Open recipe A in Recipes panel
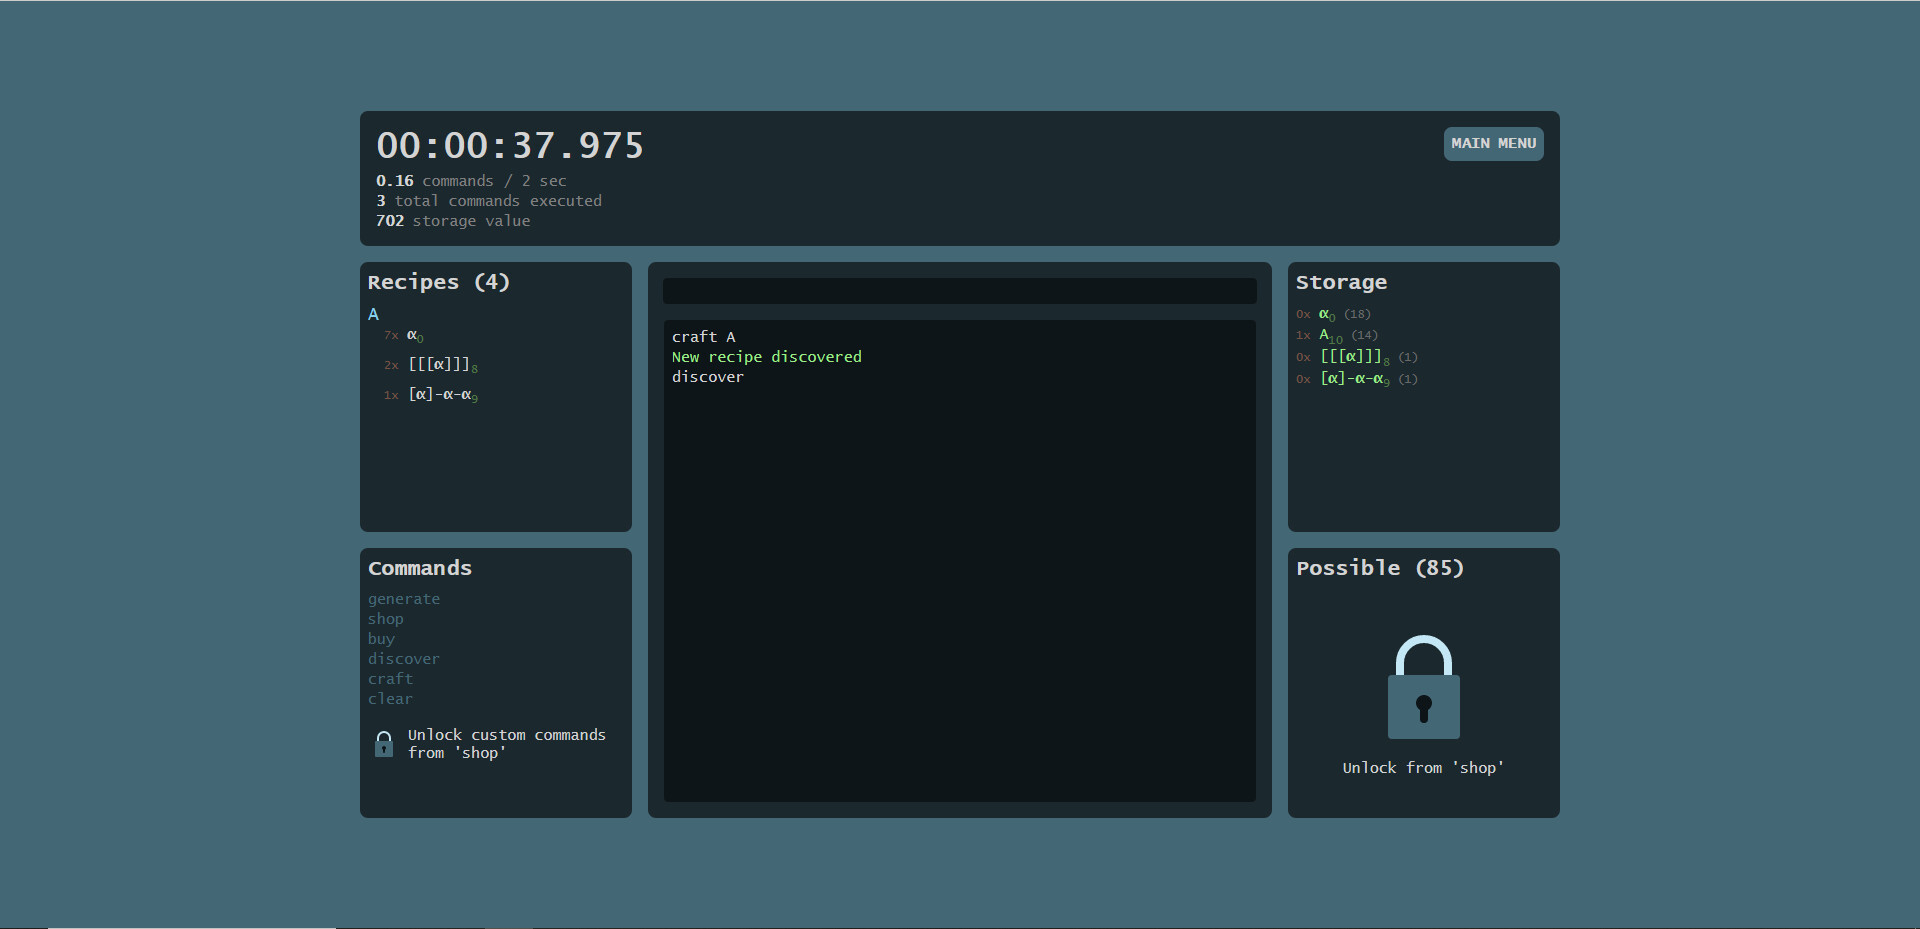The width and height of the screenshot is (1920, 929). pyautogui.click(x=373, y=314)
